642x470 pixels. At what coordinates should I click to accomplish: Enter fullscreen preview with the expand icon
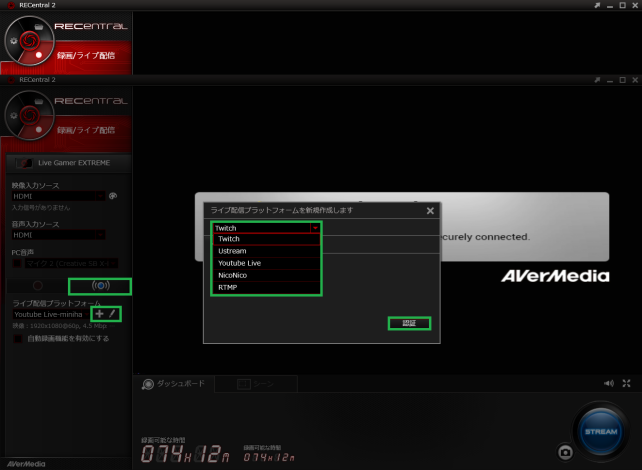pyautogui.click(x=626, y=383)
